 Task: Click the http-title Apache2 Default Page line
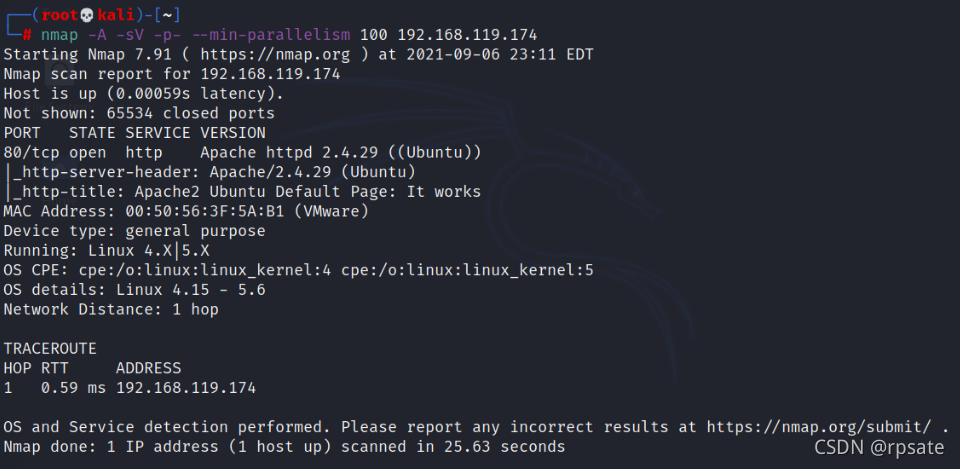[x=242, y=192]
